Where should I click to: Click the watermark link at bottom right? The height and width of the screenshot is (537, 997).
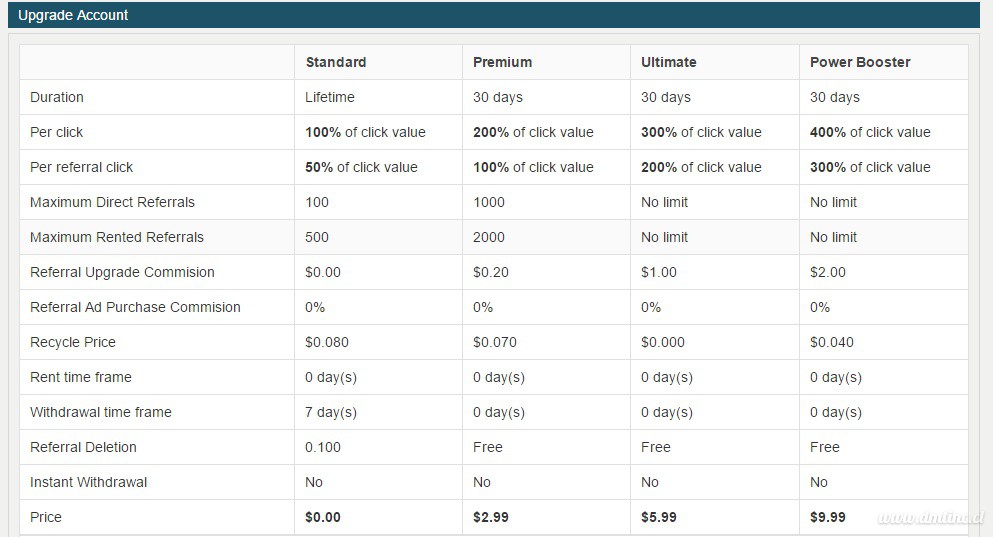(931, 518)
